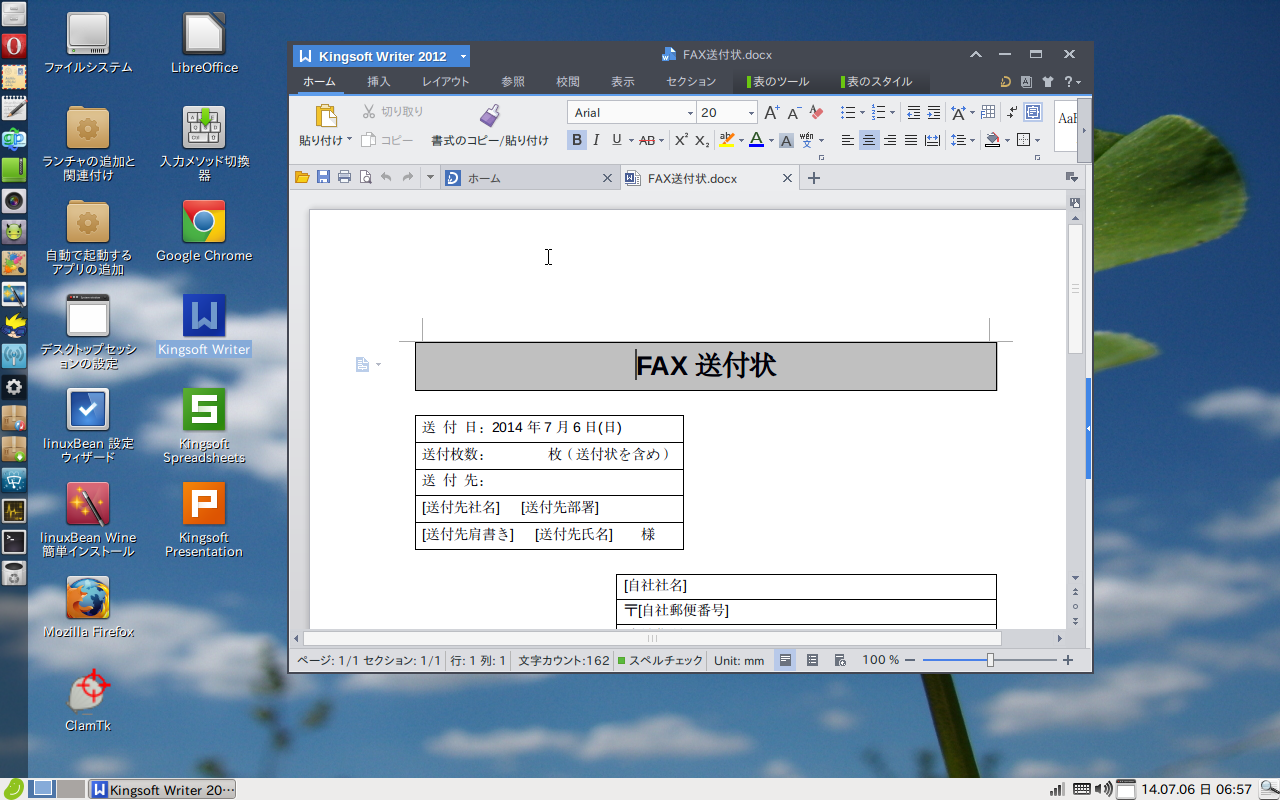Click the plus icon to add new tab
The width and height of the screenshot is (1280, 800).
[x=814, y=178]
